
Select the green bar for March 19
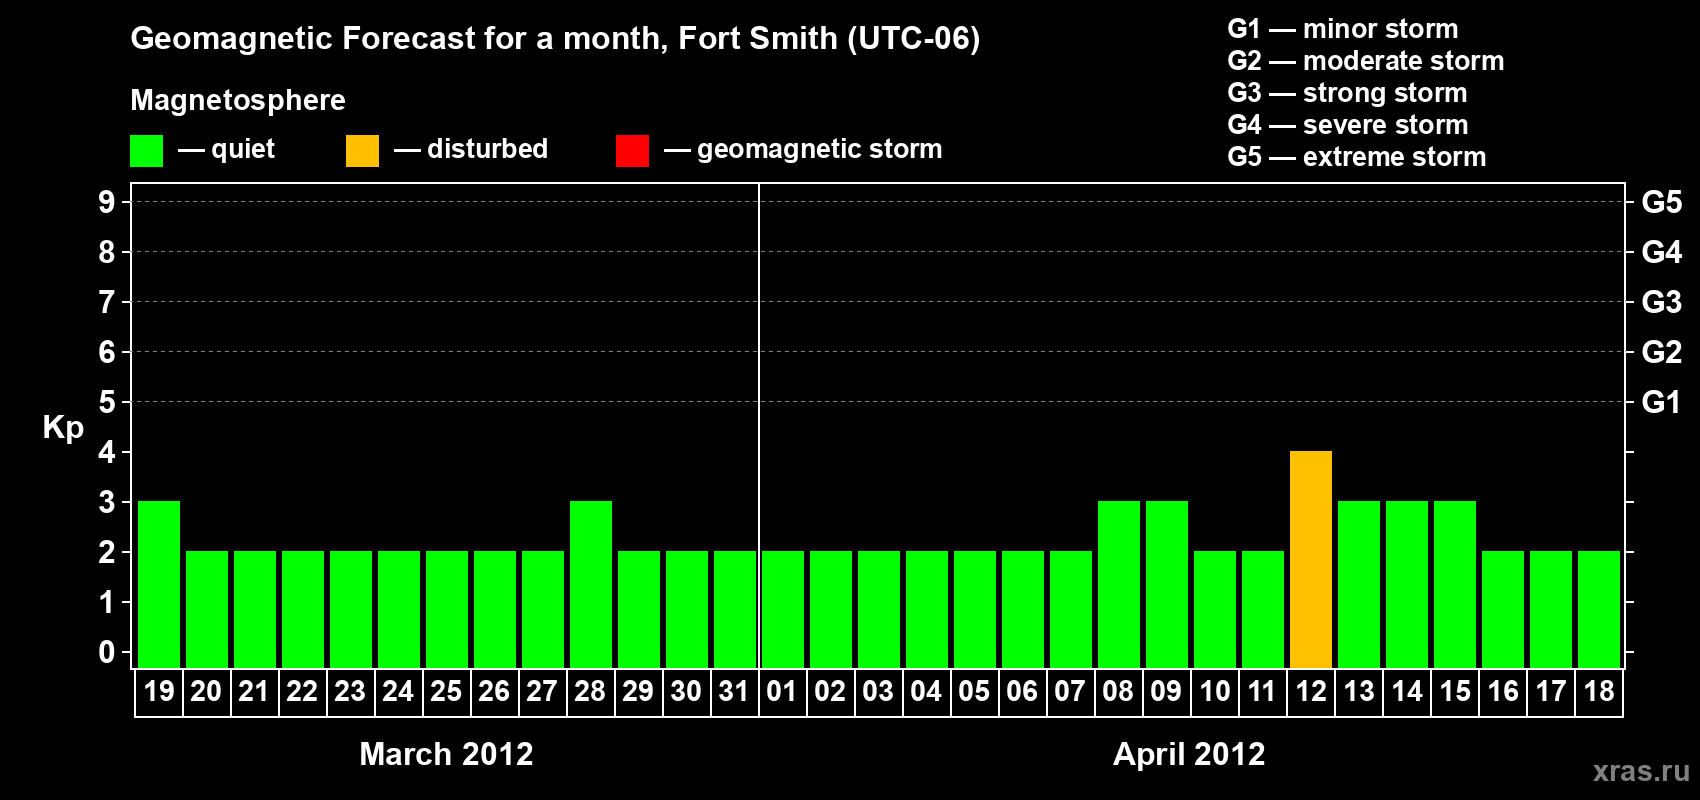tap(159, 585)
